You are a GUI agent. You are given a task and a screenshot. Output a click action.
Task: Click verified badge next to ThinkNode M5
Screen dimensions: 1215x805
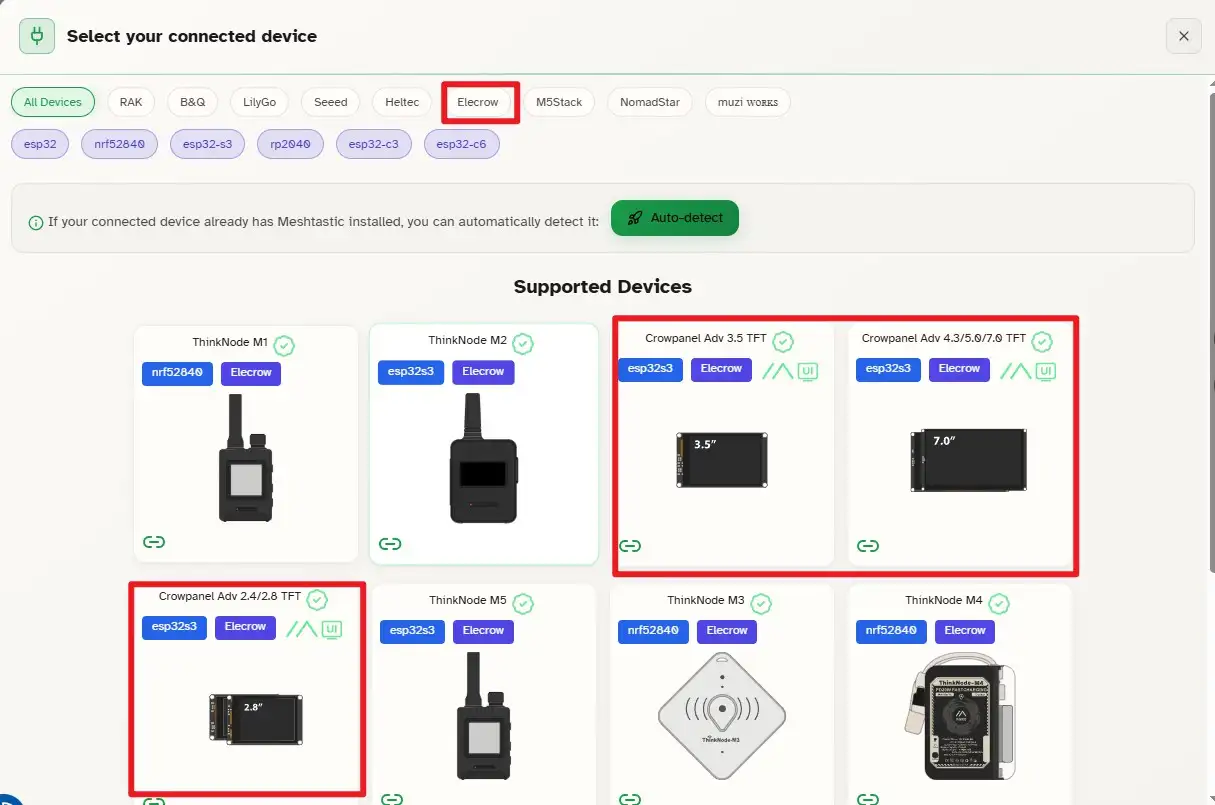point(523,604)
